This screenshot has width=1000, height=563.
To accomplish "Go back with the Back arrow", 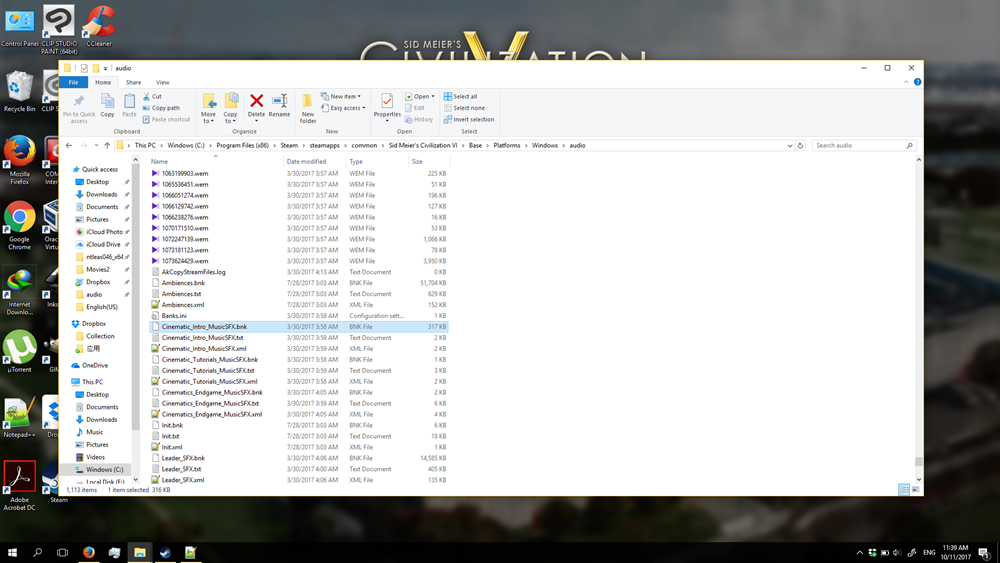I will pos(69,145).
